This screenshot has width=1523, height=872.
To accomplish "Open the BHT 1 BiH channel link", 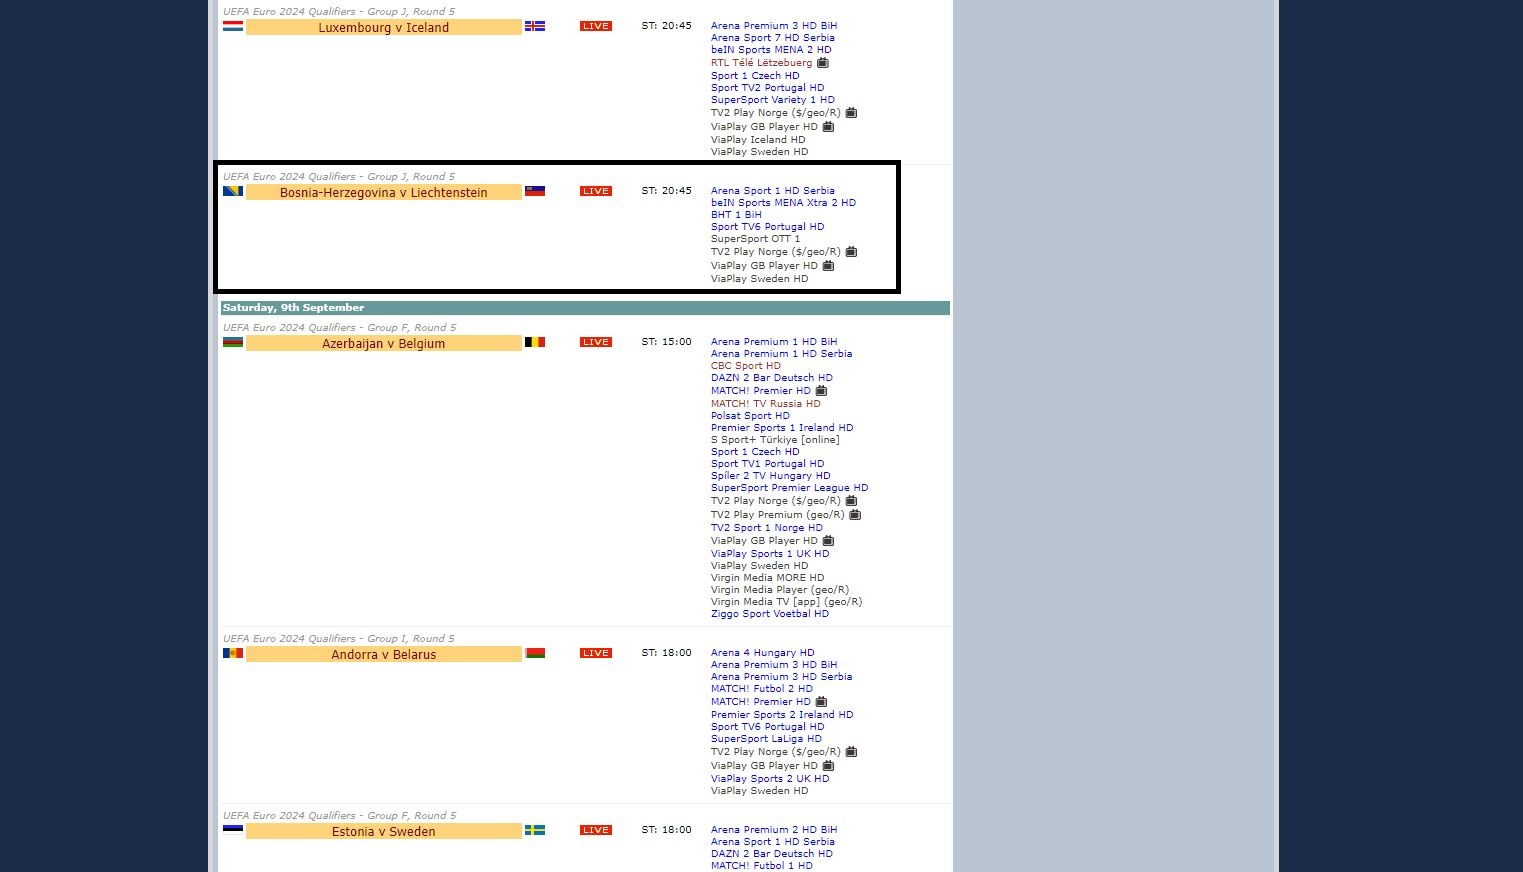I will click(736, 215).
